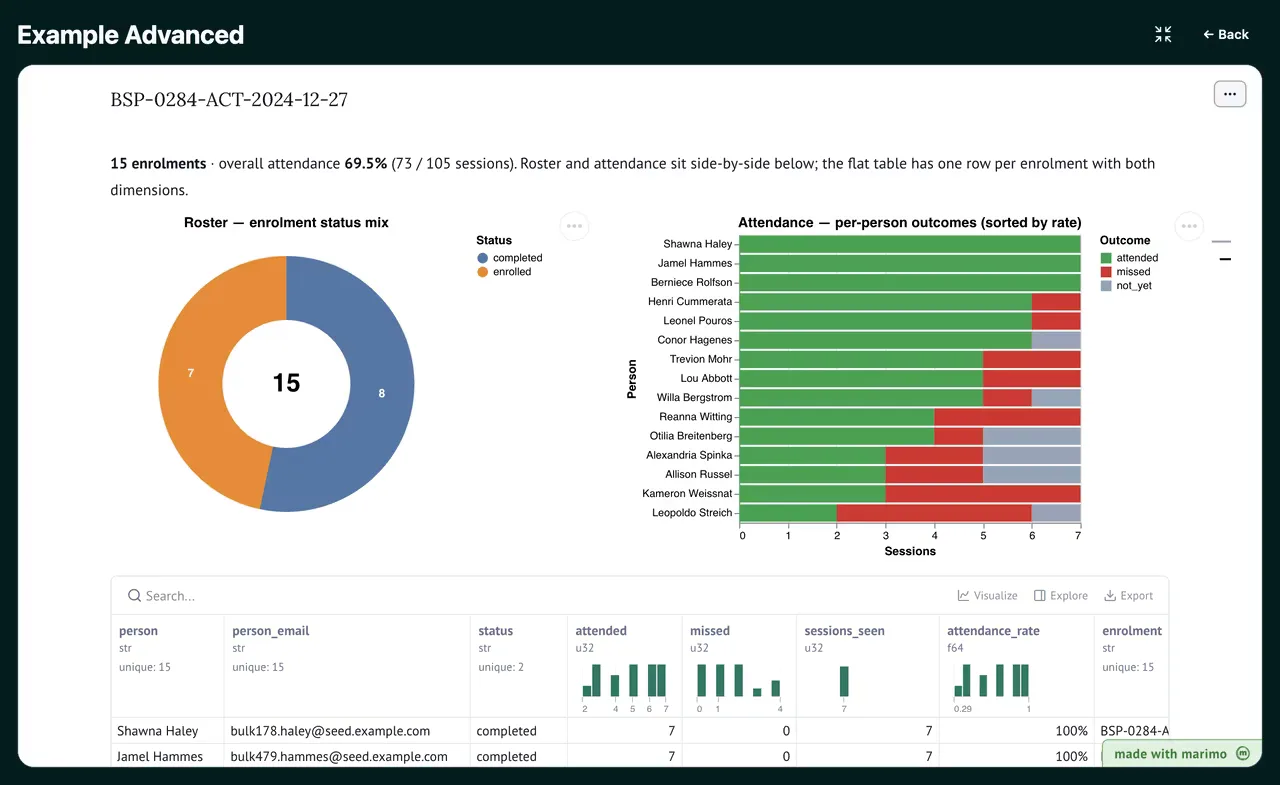Click the Explore button in the table toolbar
Viewport: 1280px width, 785px height.
(1061, 596)
